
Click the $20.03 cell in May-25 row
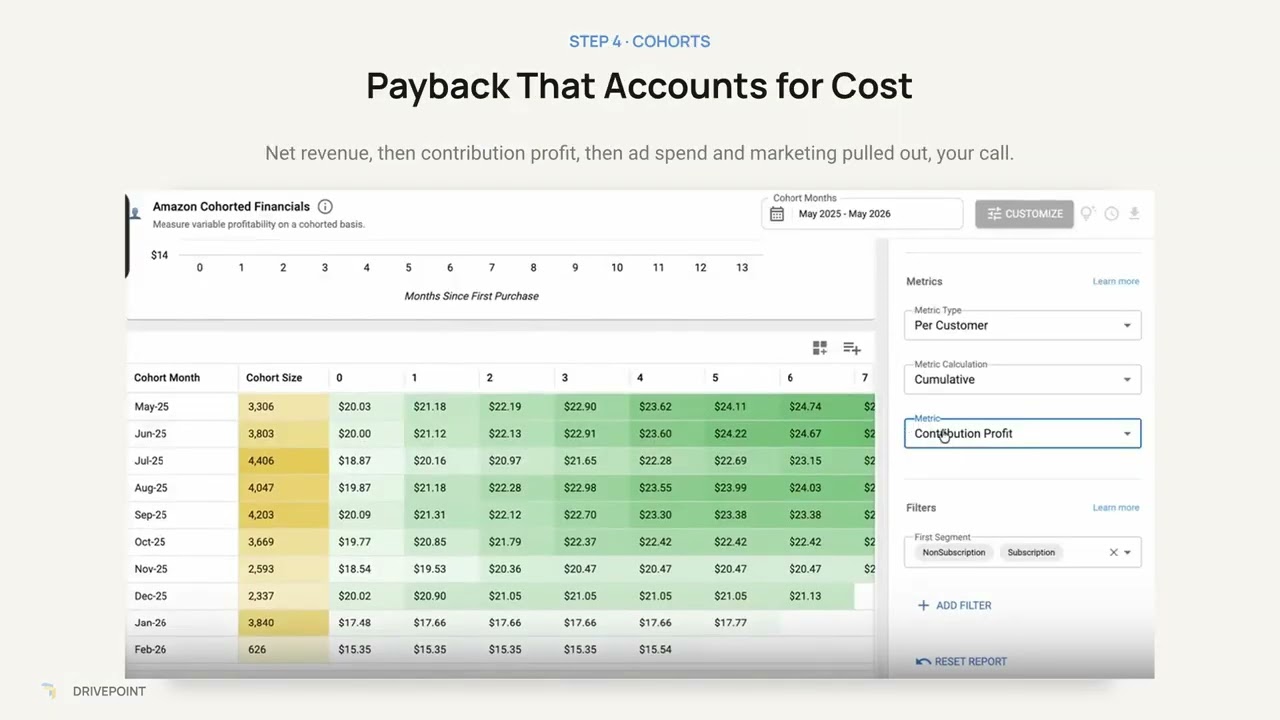coord(366,406)
